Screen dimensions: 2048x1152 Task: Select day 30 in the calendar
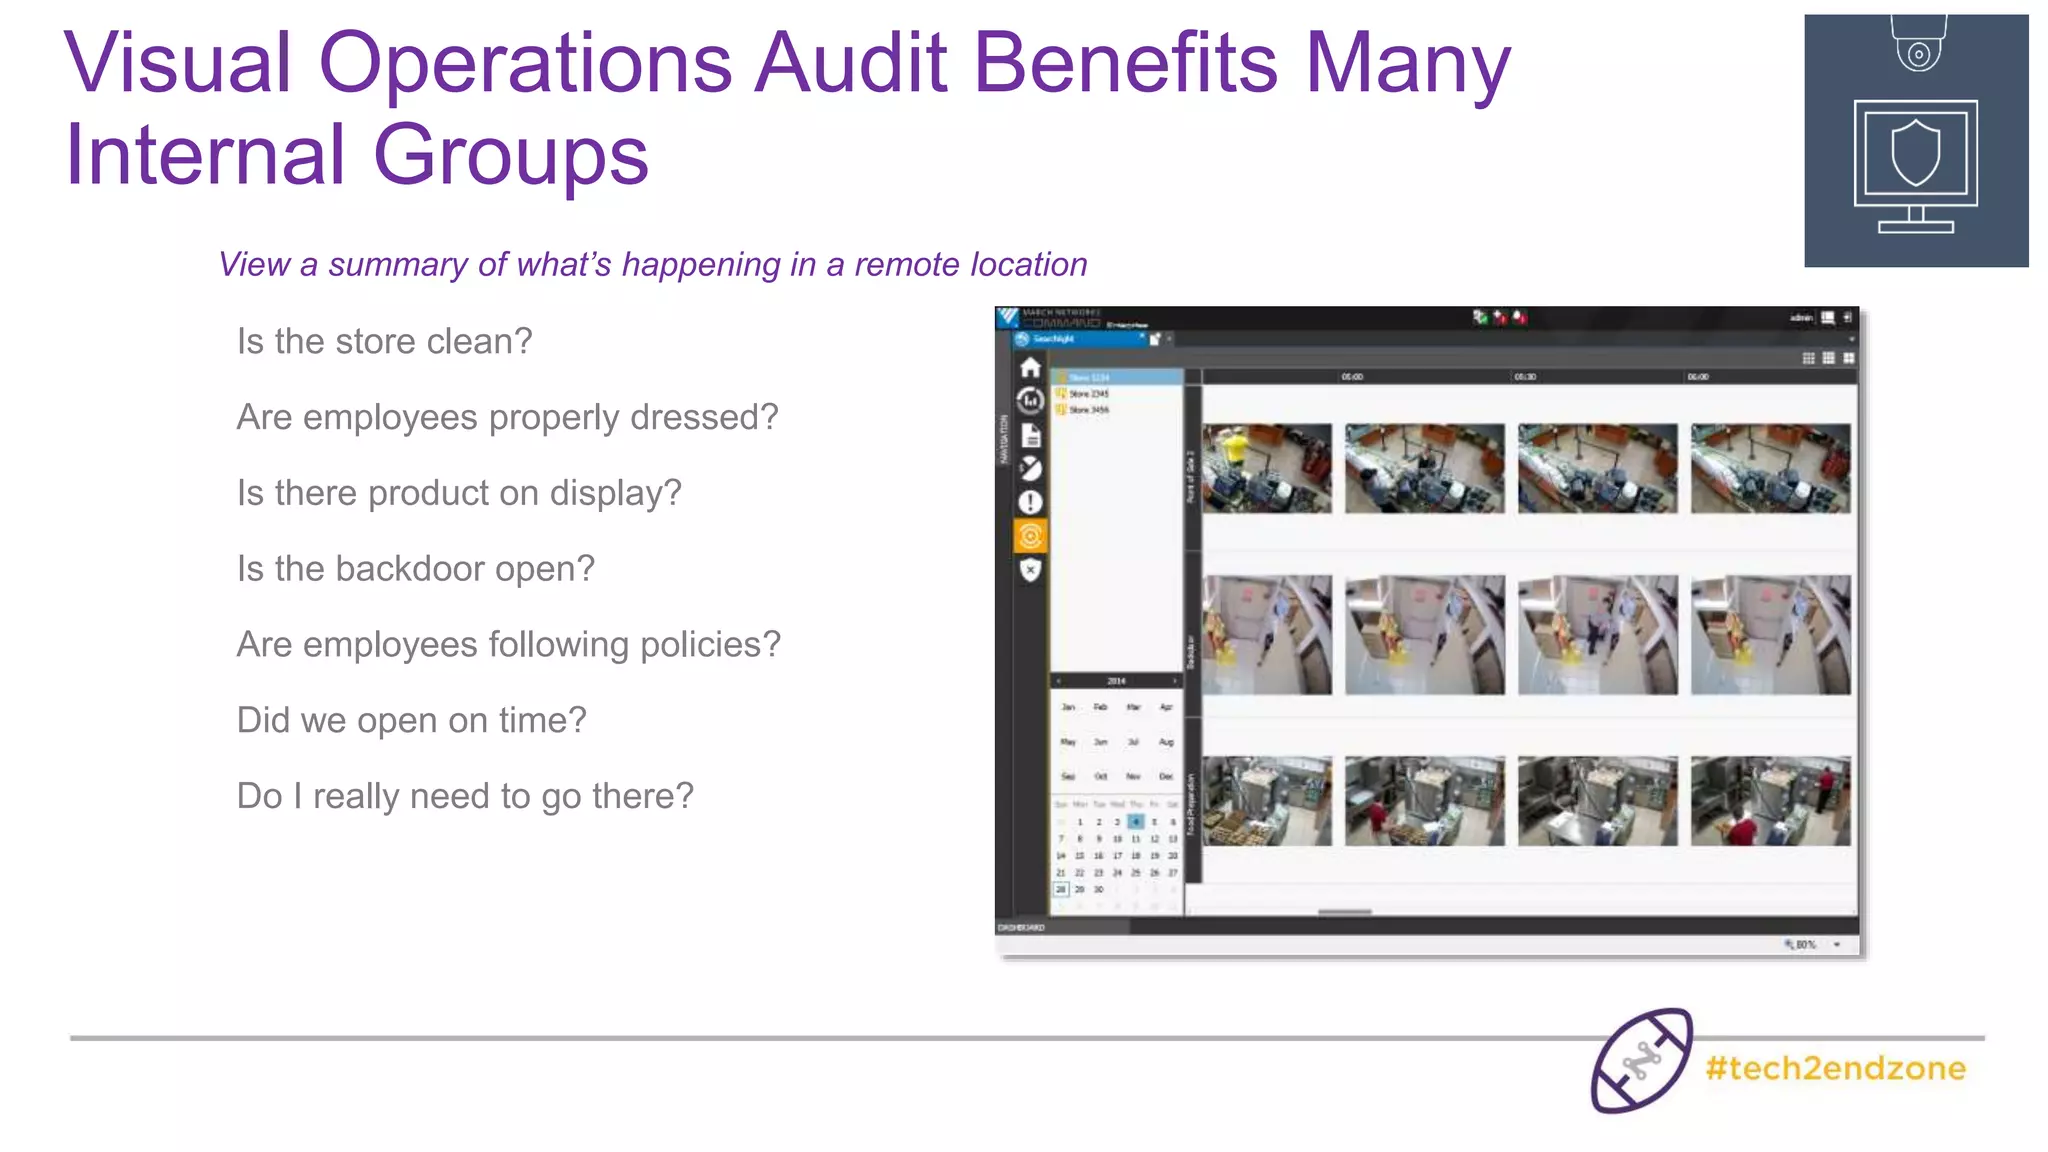point(1098,889)
